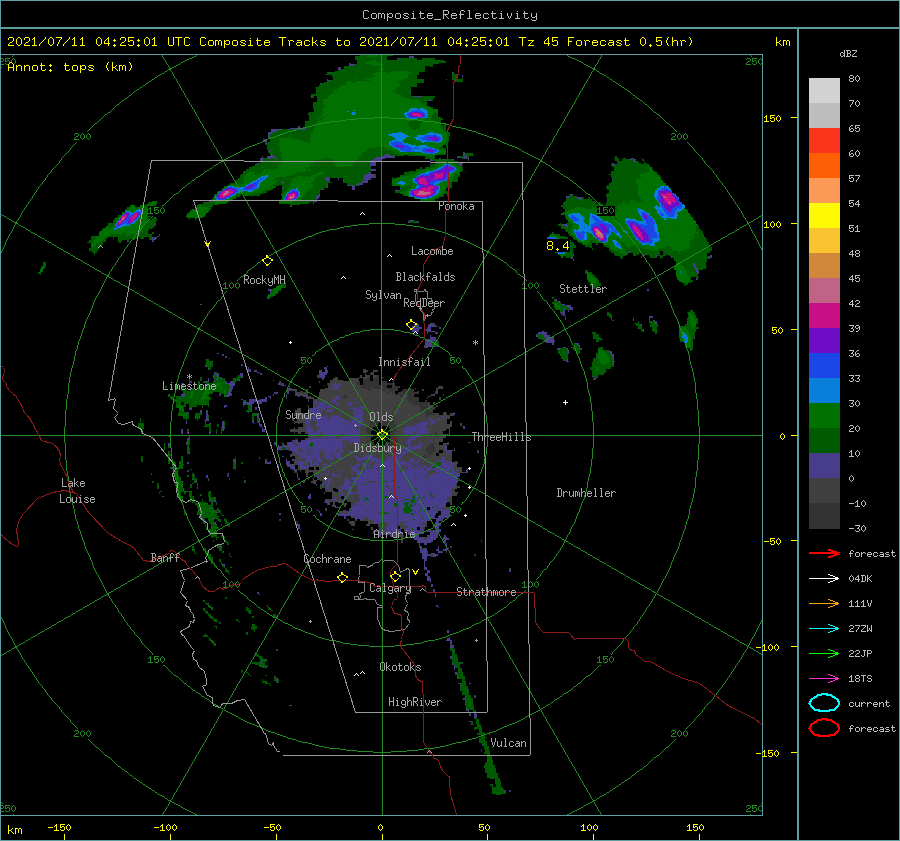Click the yellow diamond marker near Cochrane

(343, 578)
